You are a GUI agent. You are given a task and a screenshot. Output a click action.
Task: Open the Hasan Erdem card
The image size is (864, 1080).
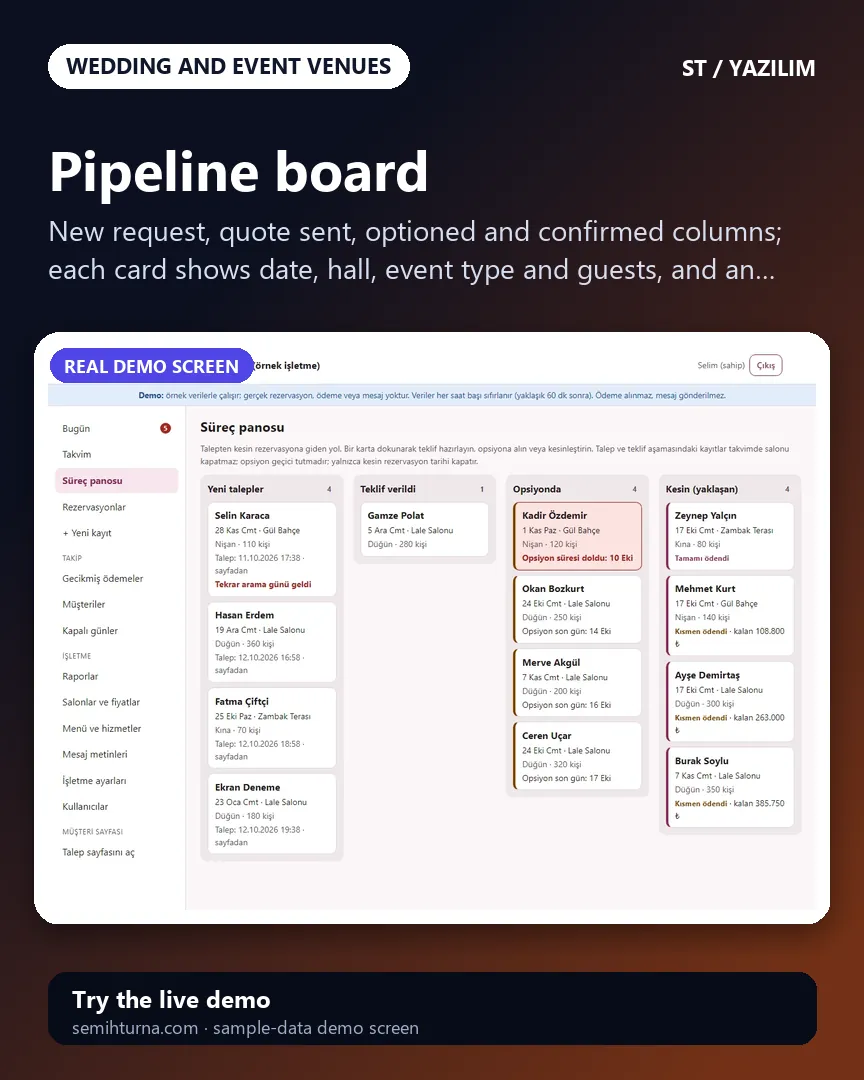pyautogui.click(x=271, y=642)
